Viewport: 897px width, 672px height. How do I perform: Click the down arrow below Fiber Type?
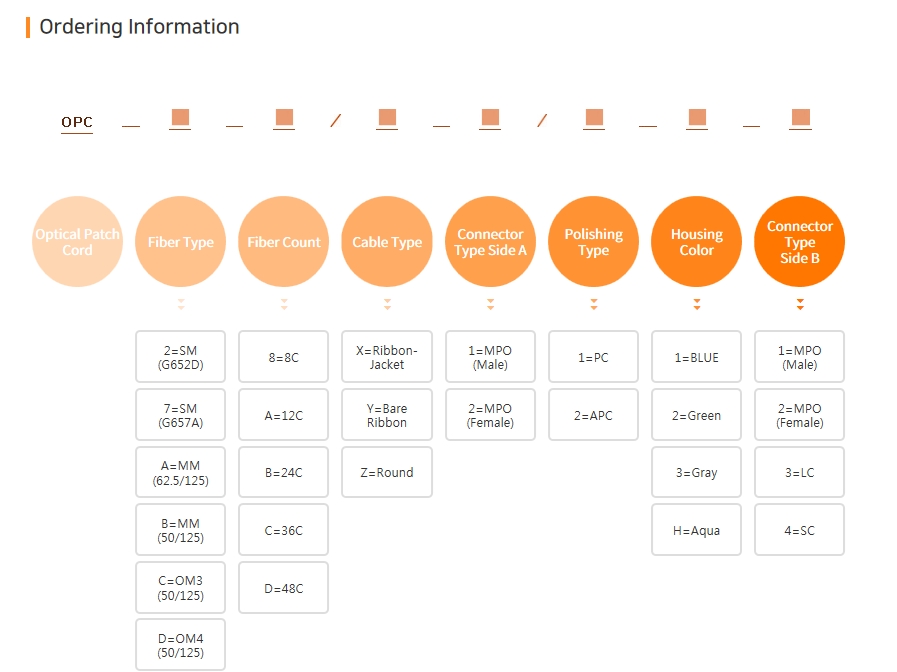tap(180, 304)
